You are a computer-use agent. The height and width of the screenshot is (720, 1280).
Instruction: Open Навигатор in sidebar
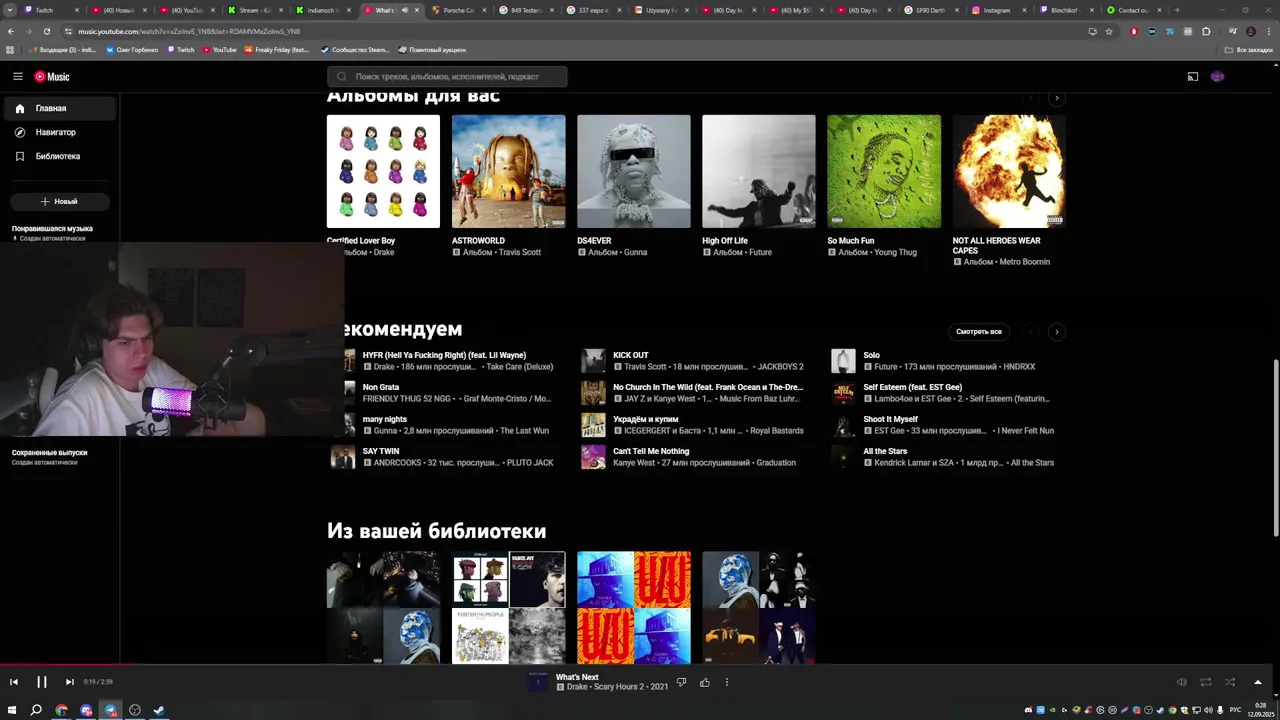point(59,132)
